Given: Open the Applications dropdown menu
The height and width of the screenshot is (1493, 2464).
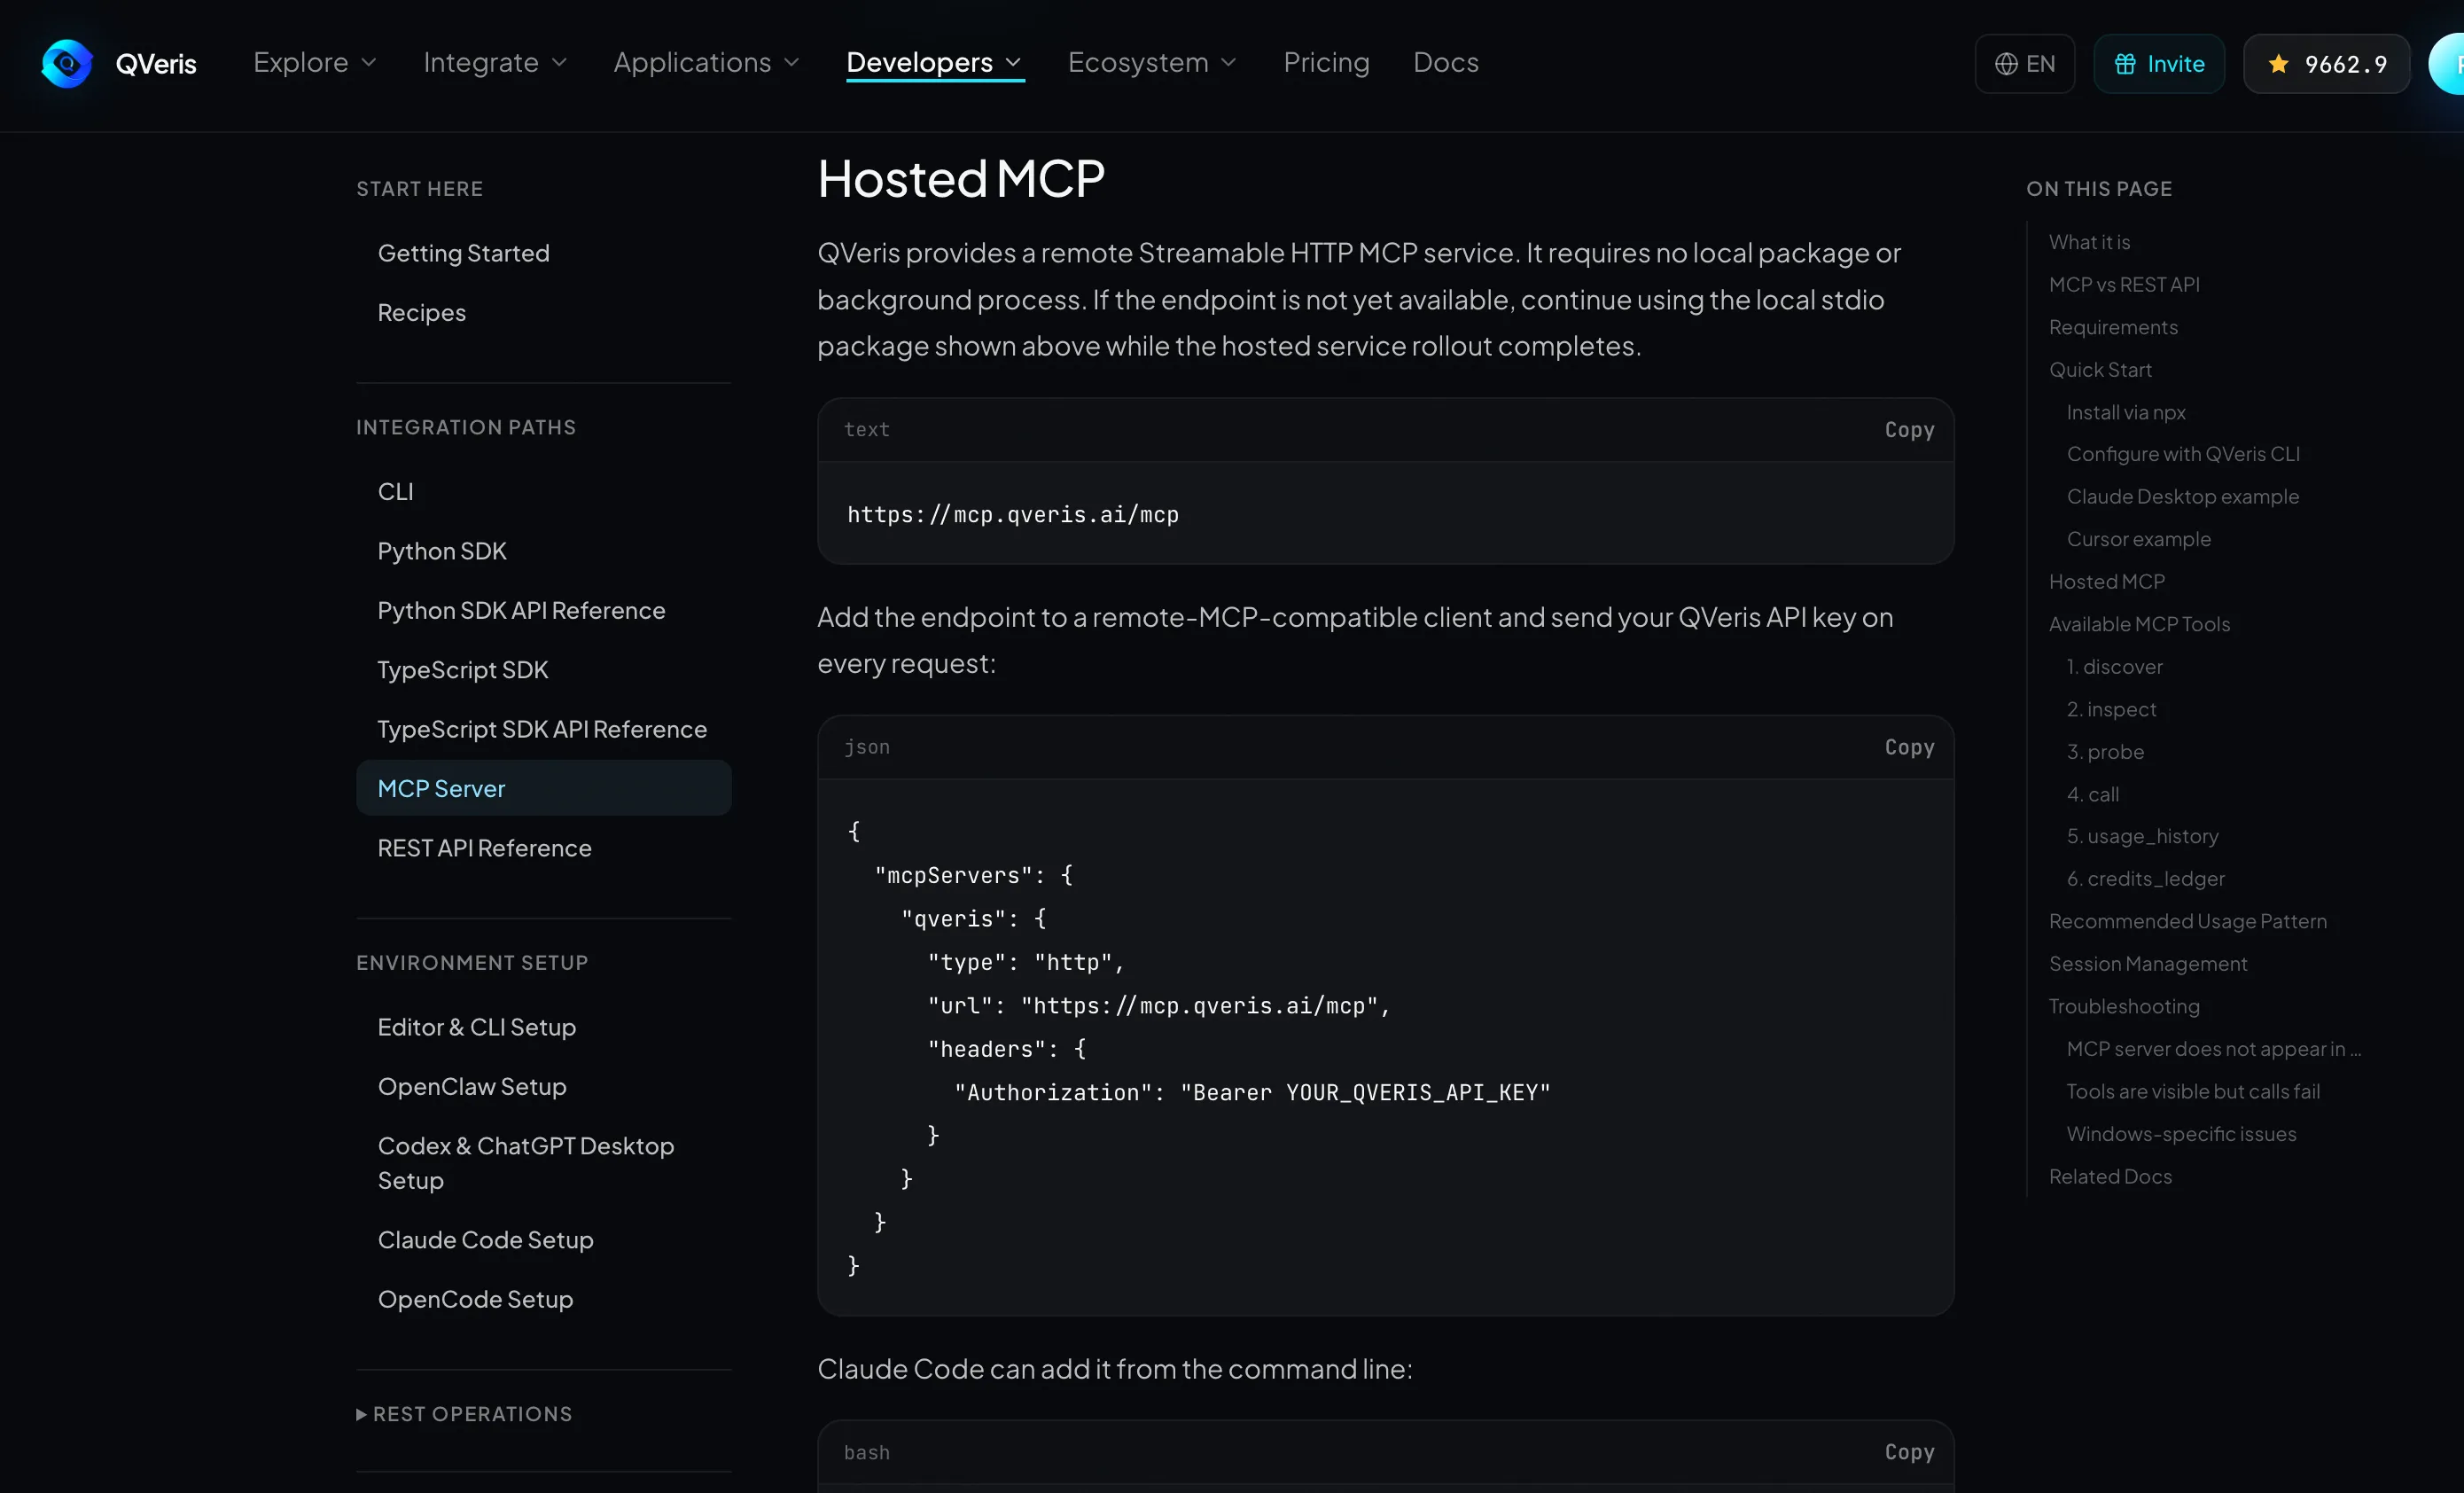Looking at the screenshot, I should tap(706, 62).
